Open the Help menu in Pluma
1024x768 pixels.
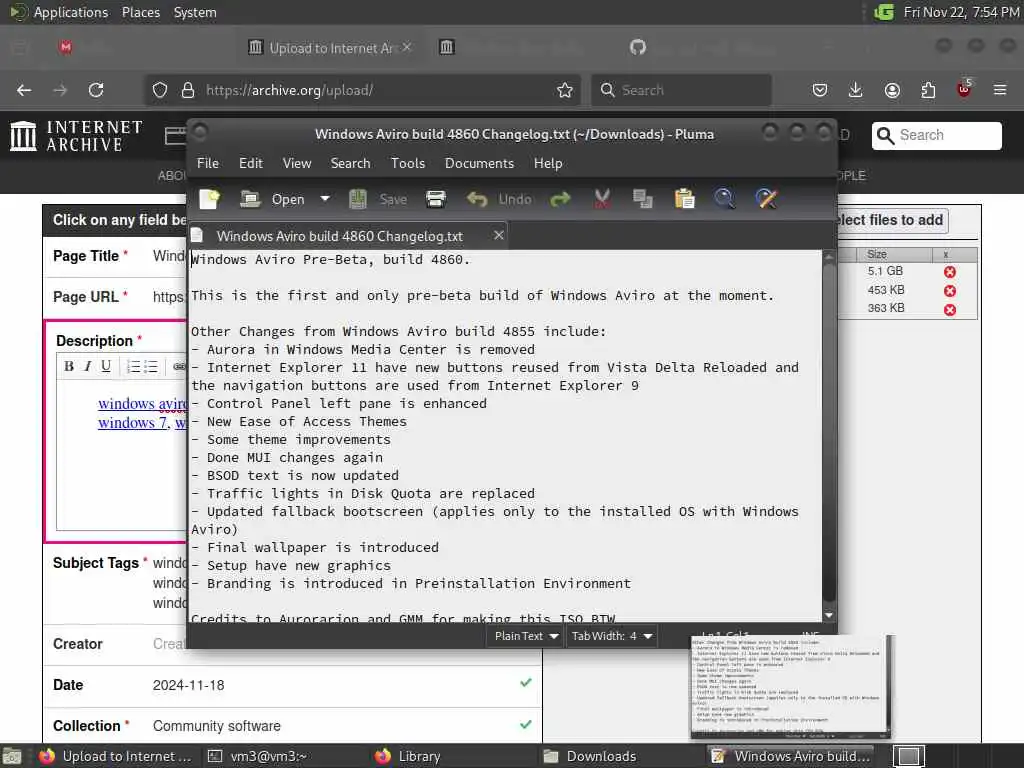pyautogui.click(x=548, y=163)
